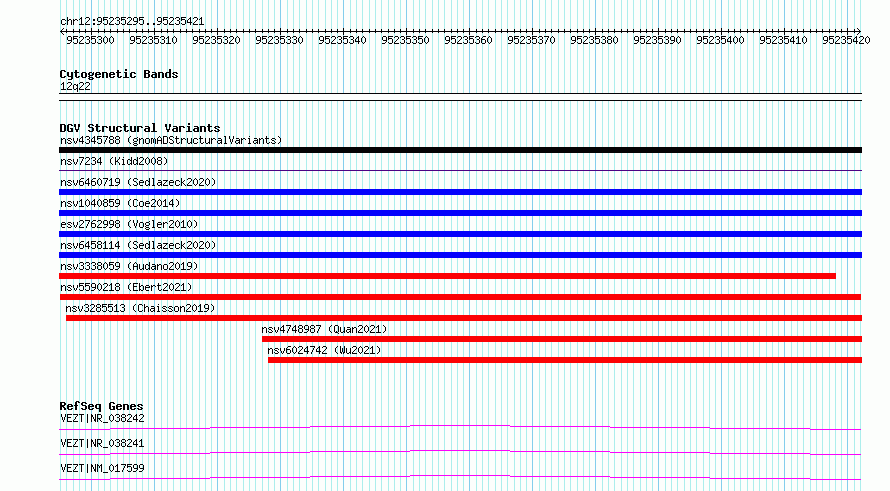
Task: Click the red nsv3338059 variant bar
Action: [447, 276]
